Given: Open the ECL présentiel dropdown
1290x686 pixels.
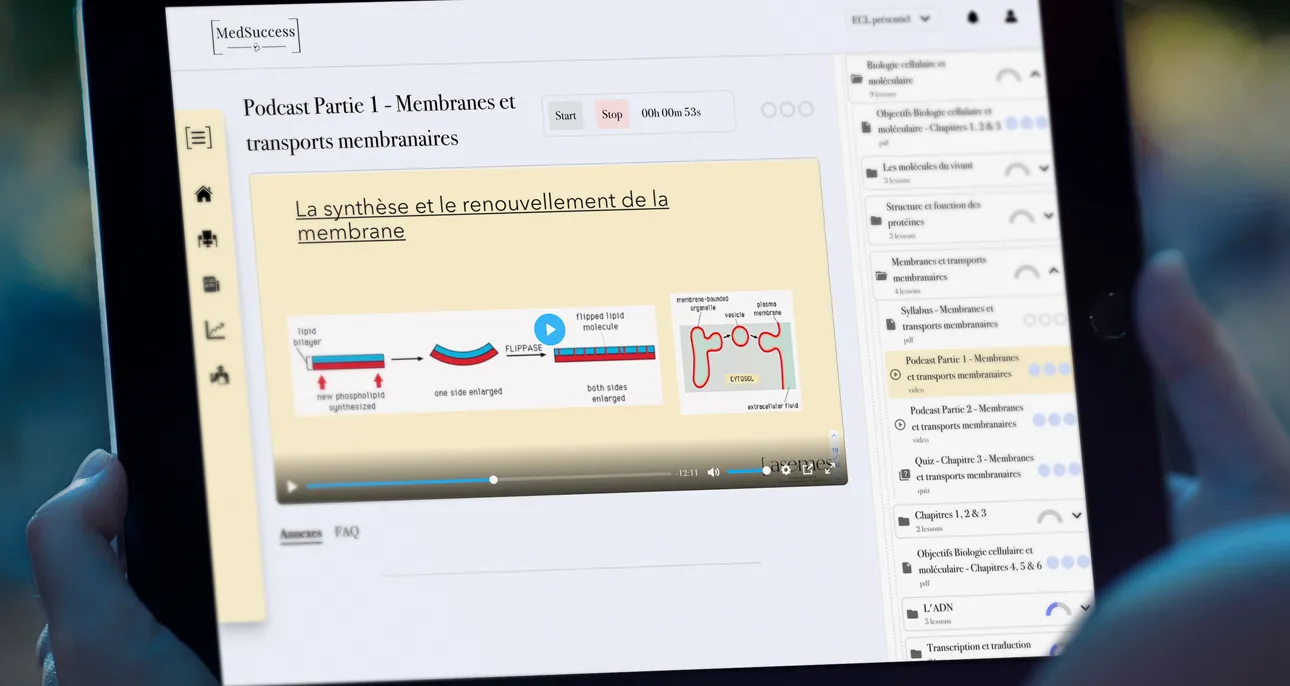Looking at the screenshot, I should pyautogui.click(x=891, y=19).
